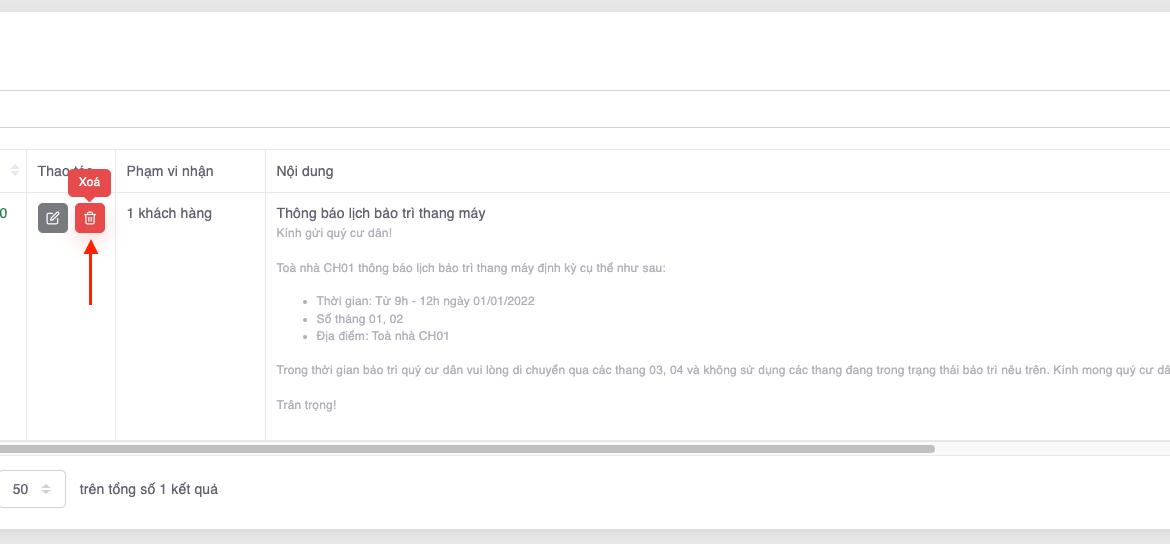Click the "trên tổng số 1 kết quả" summary text
Viewport: 1170px width, 544px height.
(x=149, y=489)
